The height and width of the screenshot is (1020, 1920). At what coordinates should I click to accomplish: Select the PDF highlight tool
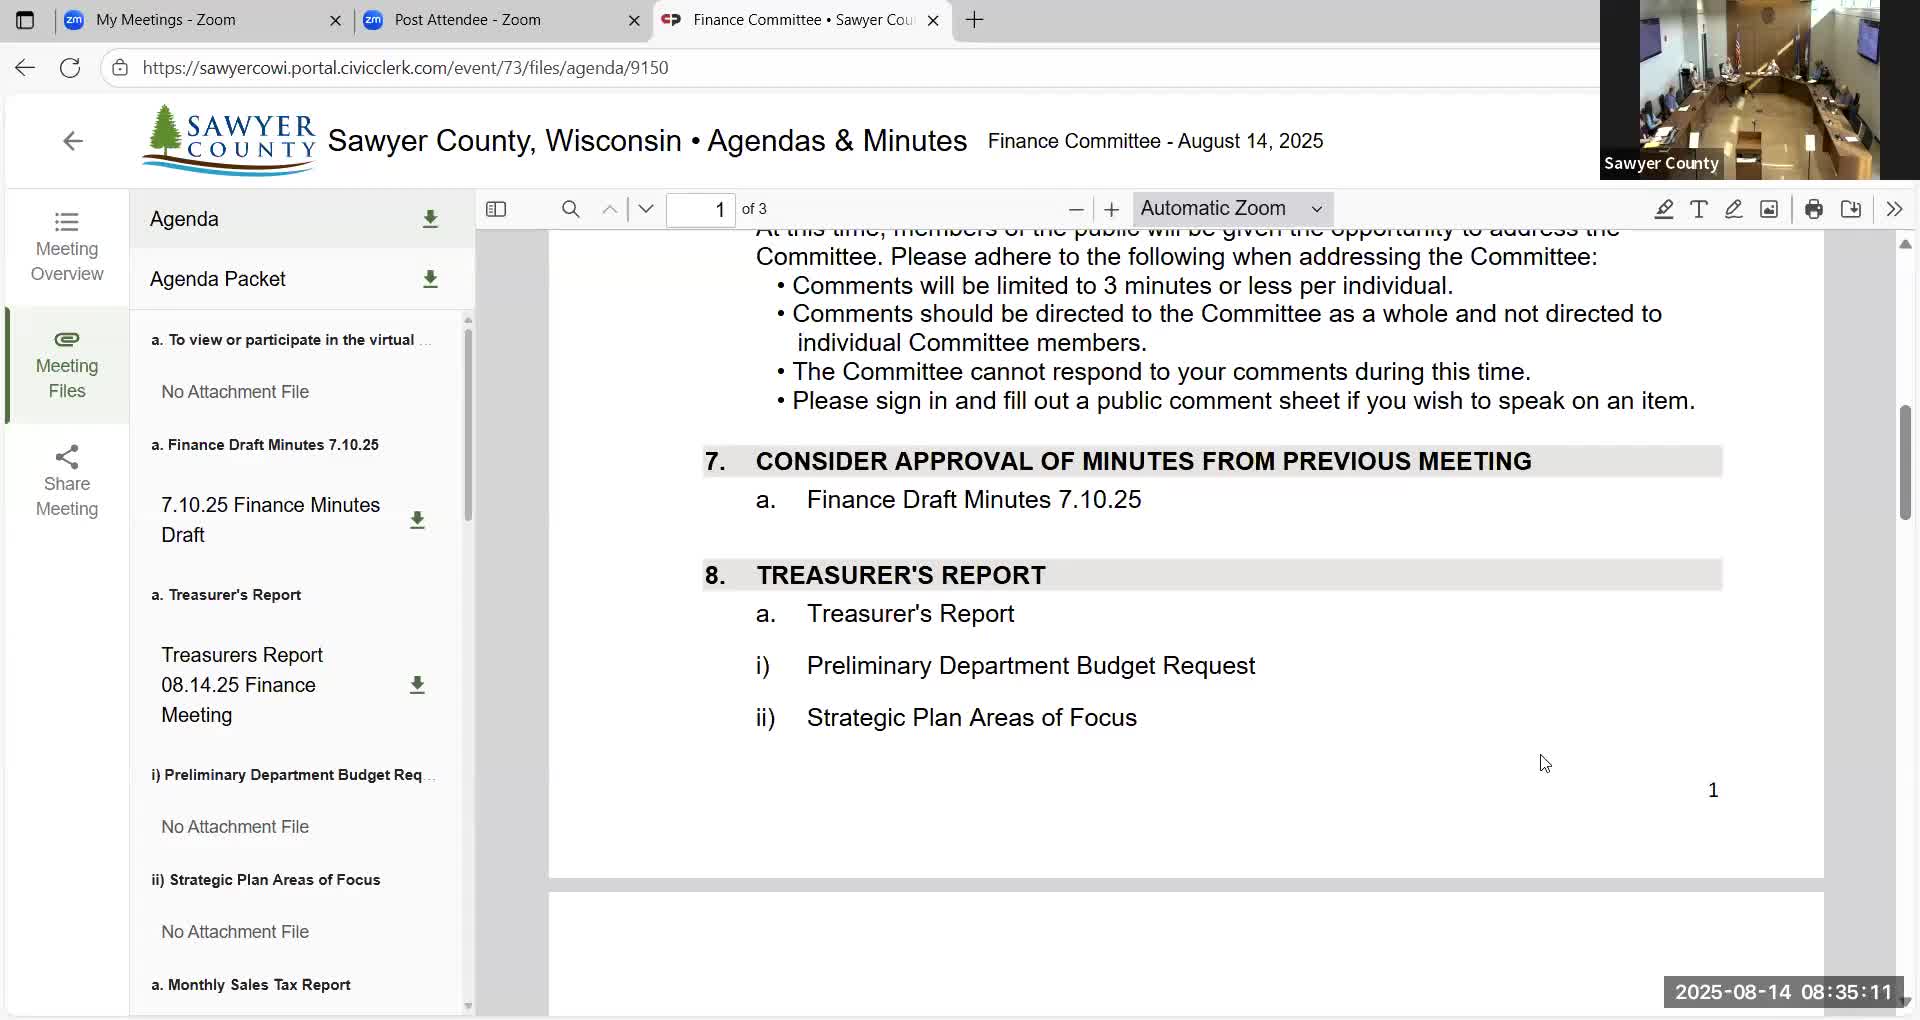tap(1664, 209)
